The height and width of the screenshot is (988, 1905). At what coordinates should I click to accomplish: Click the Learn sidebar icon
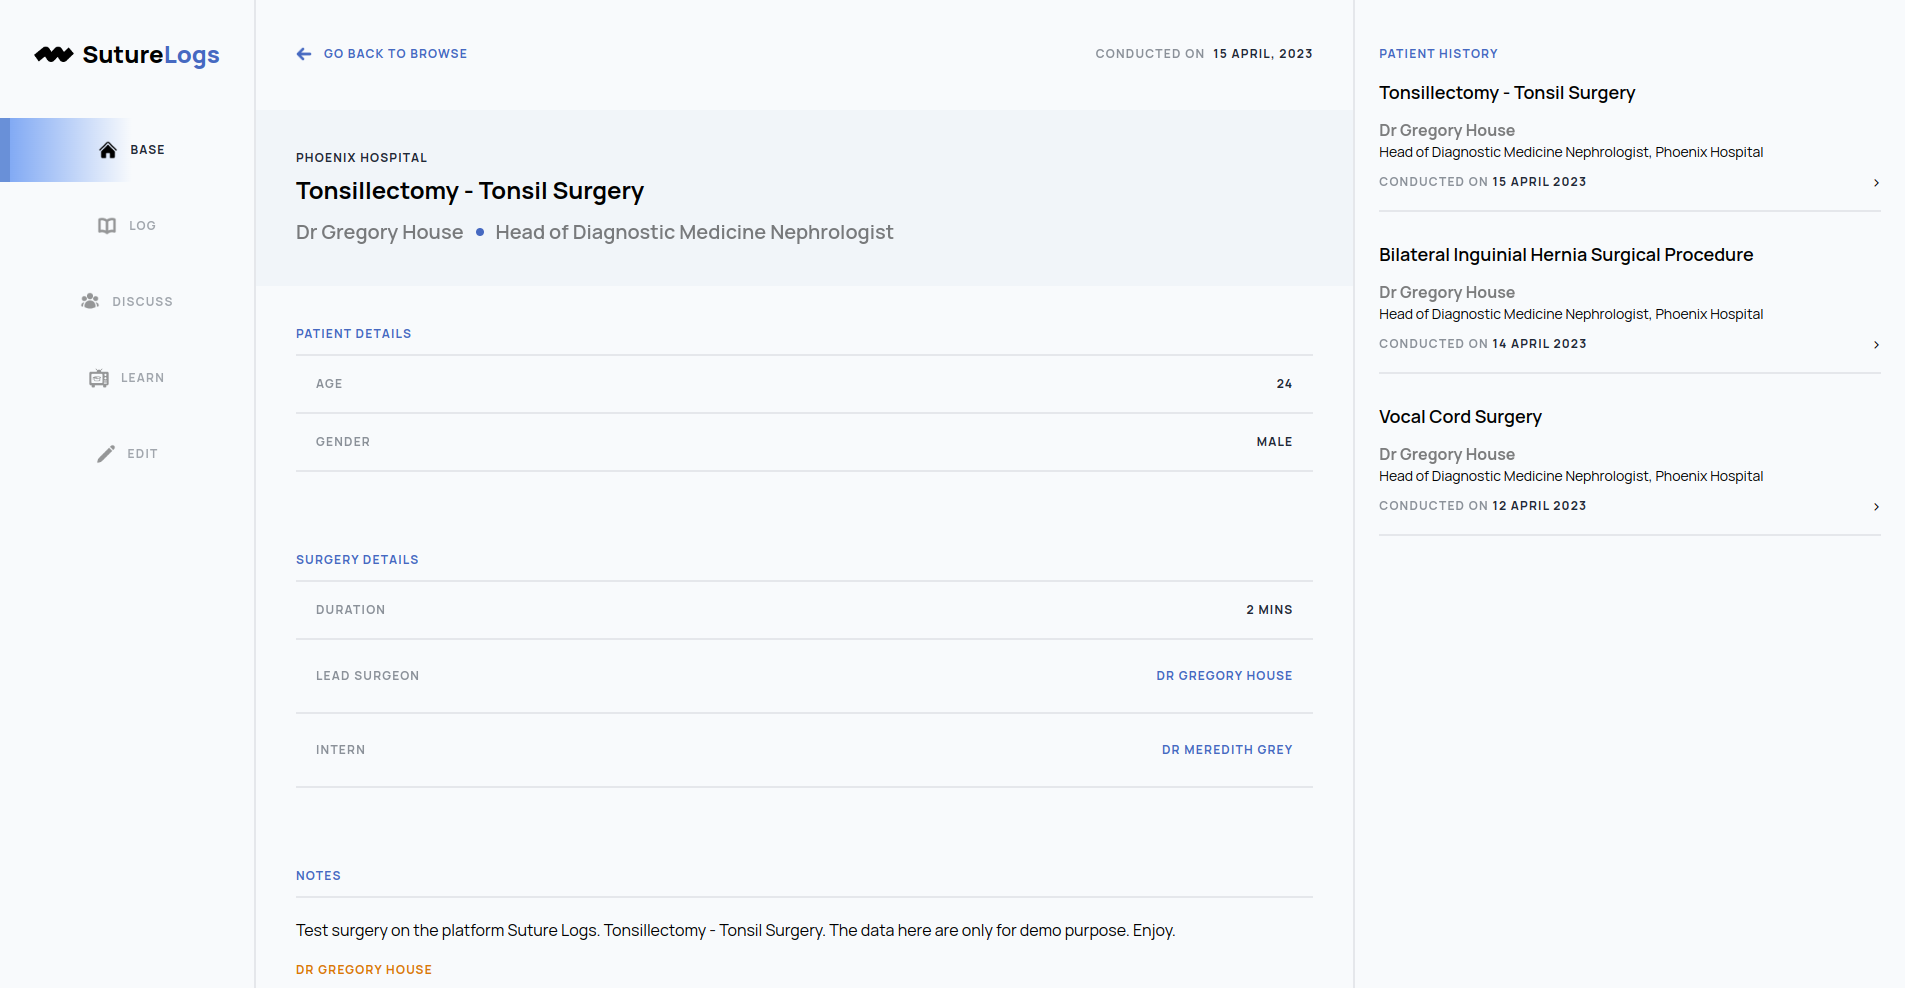pyautogui.click(x=99, y=378)
